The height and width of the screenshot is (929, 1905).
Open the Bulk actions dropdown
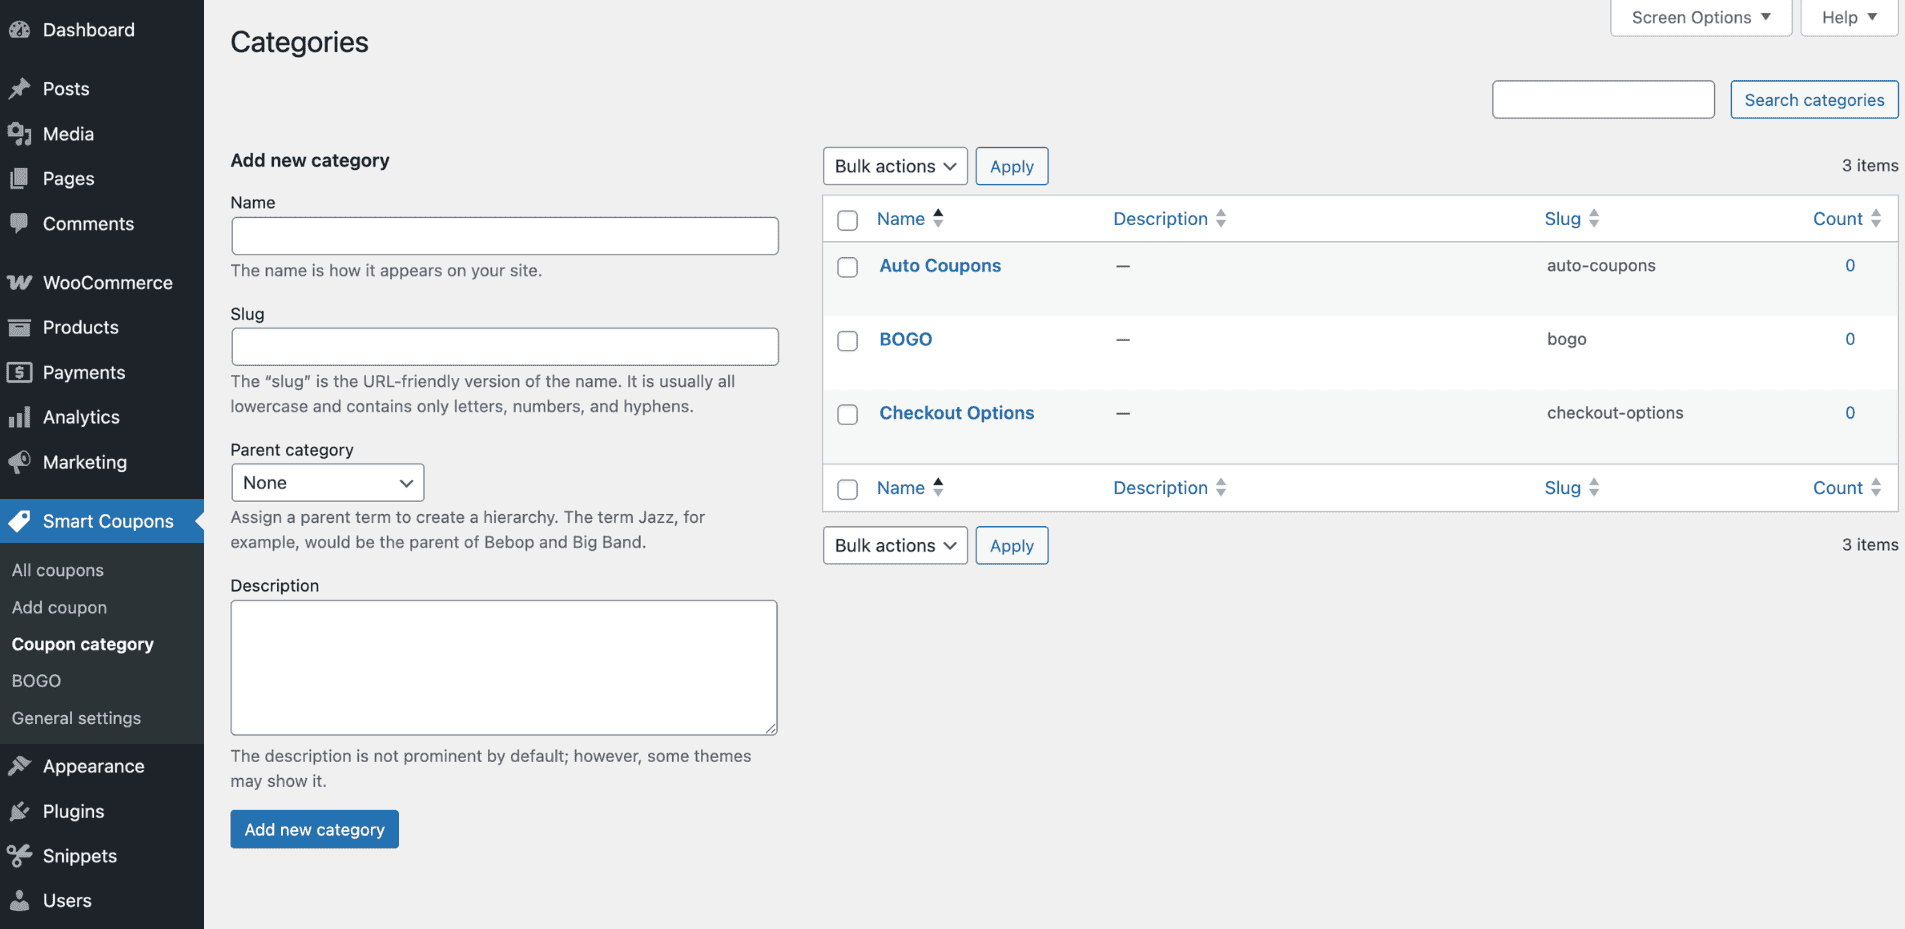[894, 166]
